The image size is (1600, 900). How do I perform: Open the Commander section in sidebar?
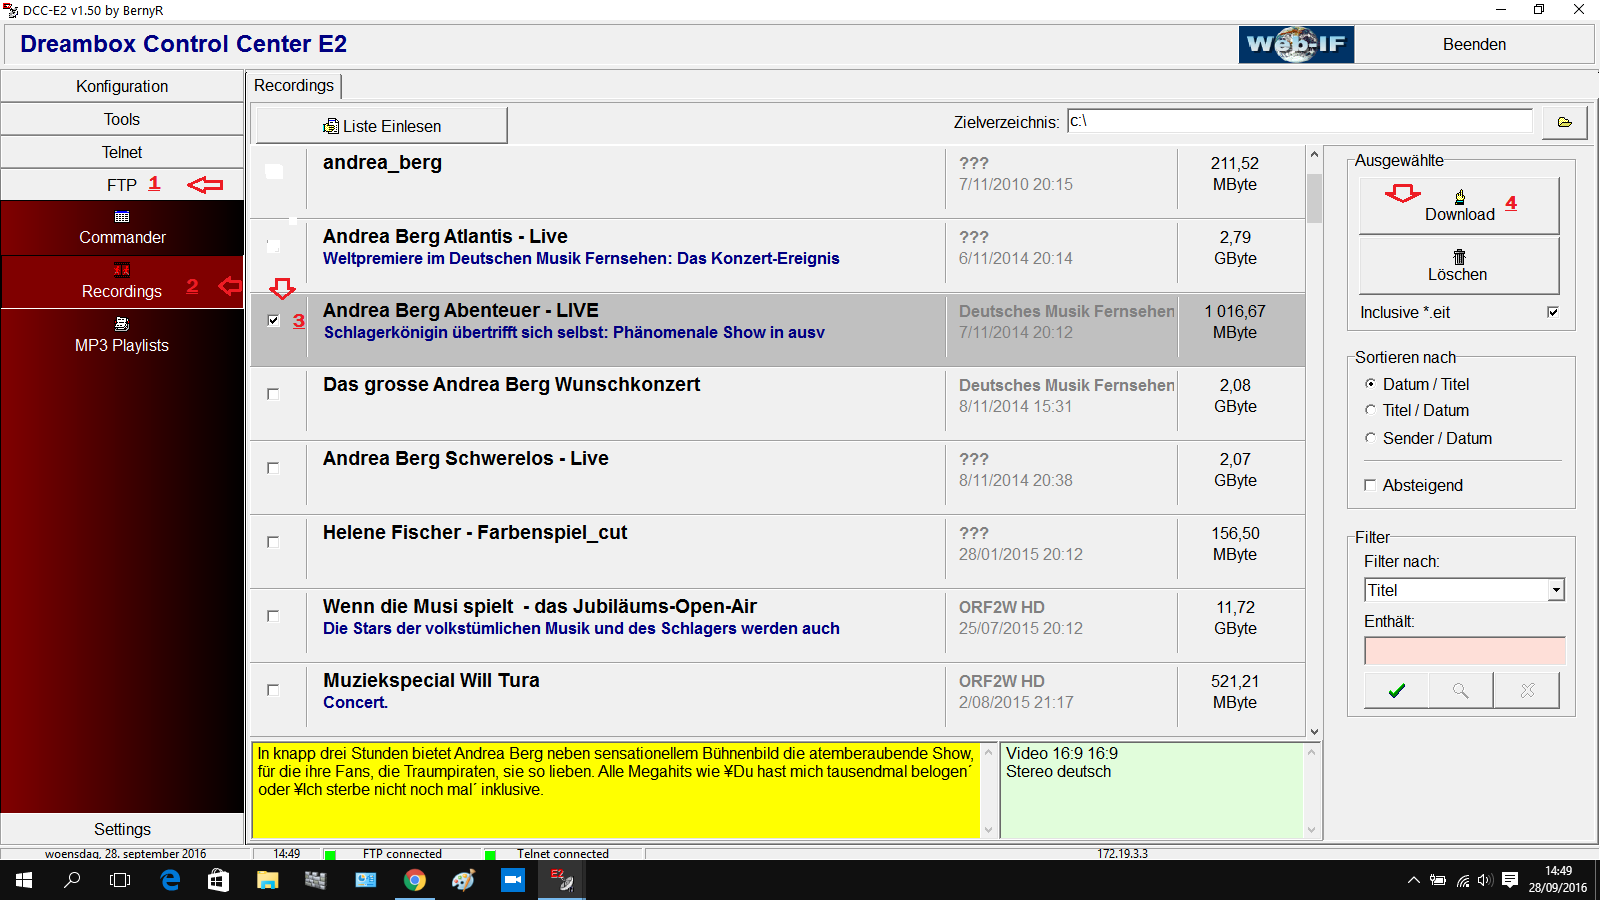tap(122, 228)
